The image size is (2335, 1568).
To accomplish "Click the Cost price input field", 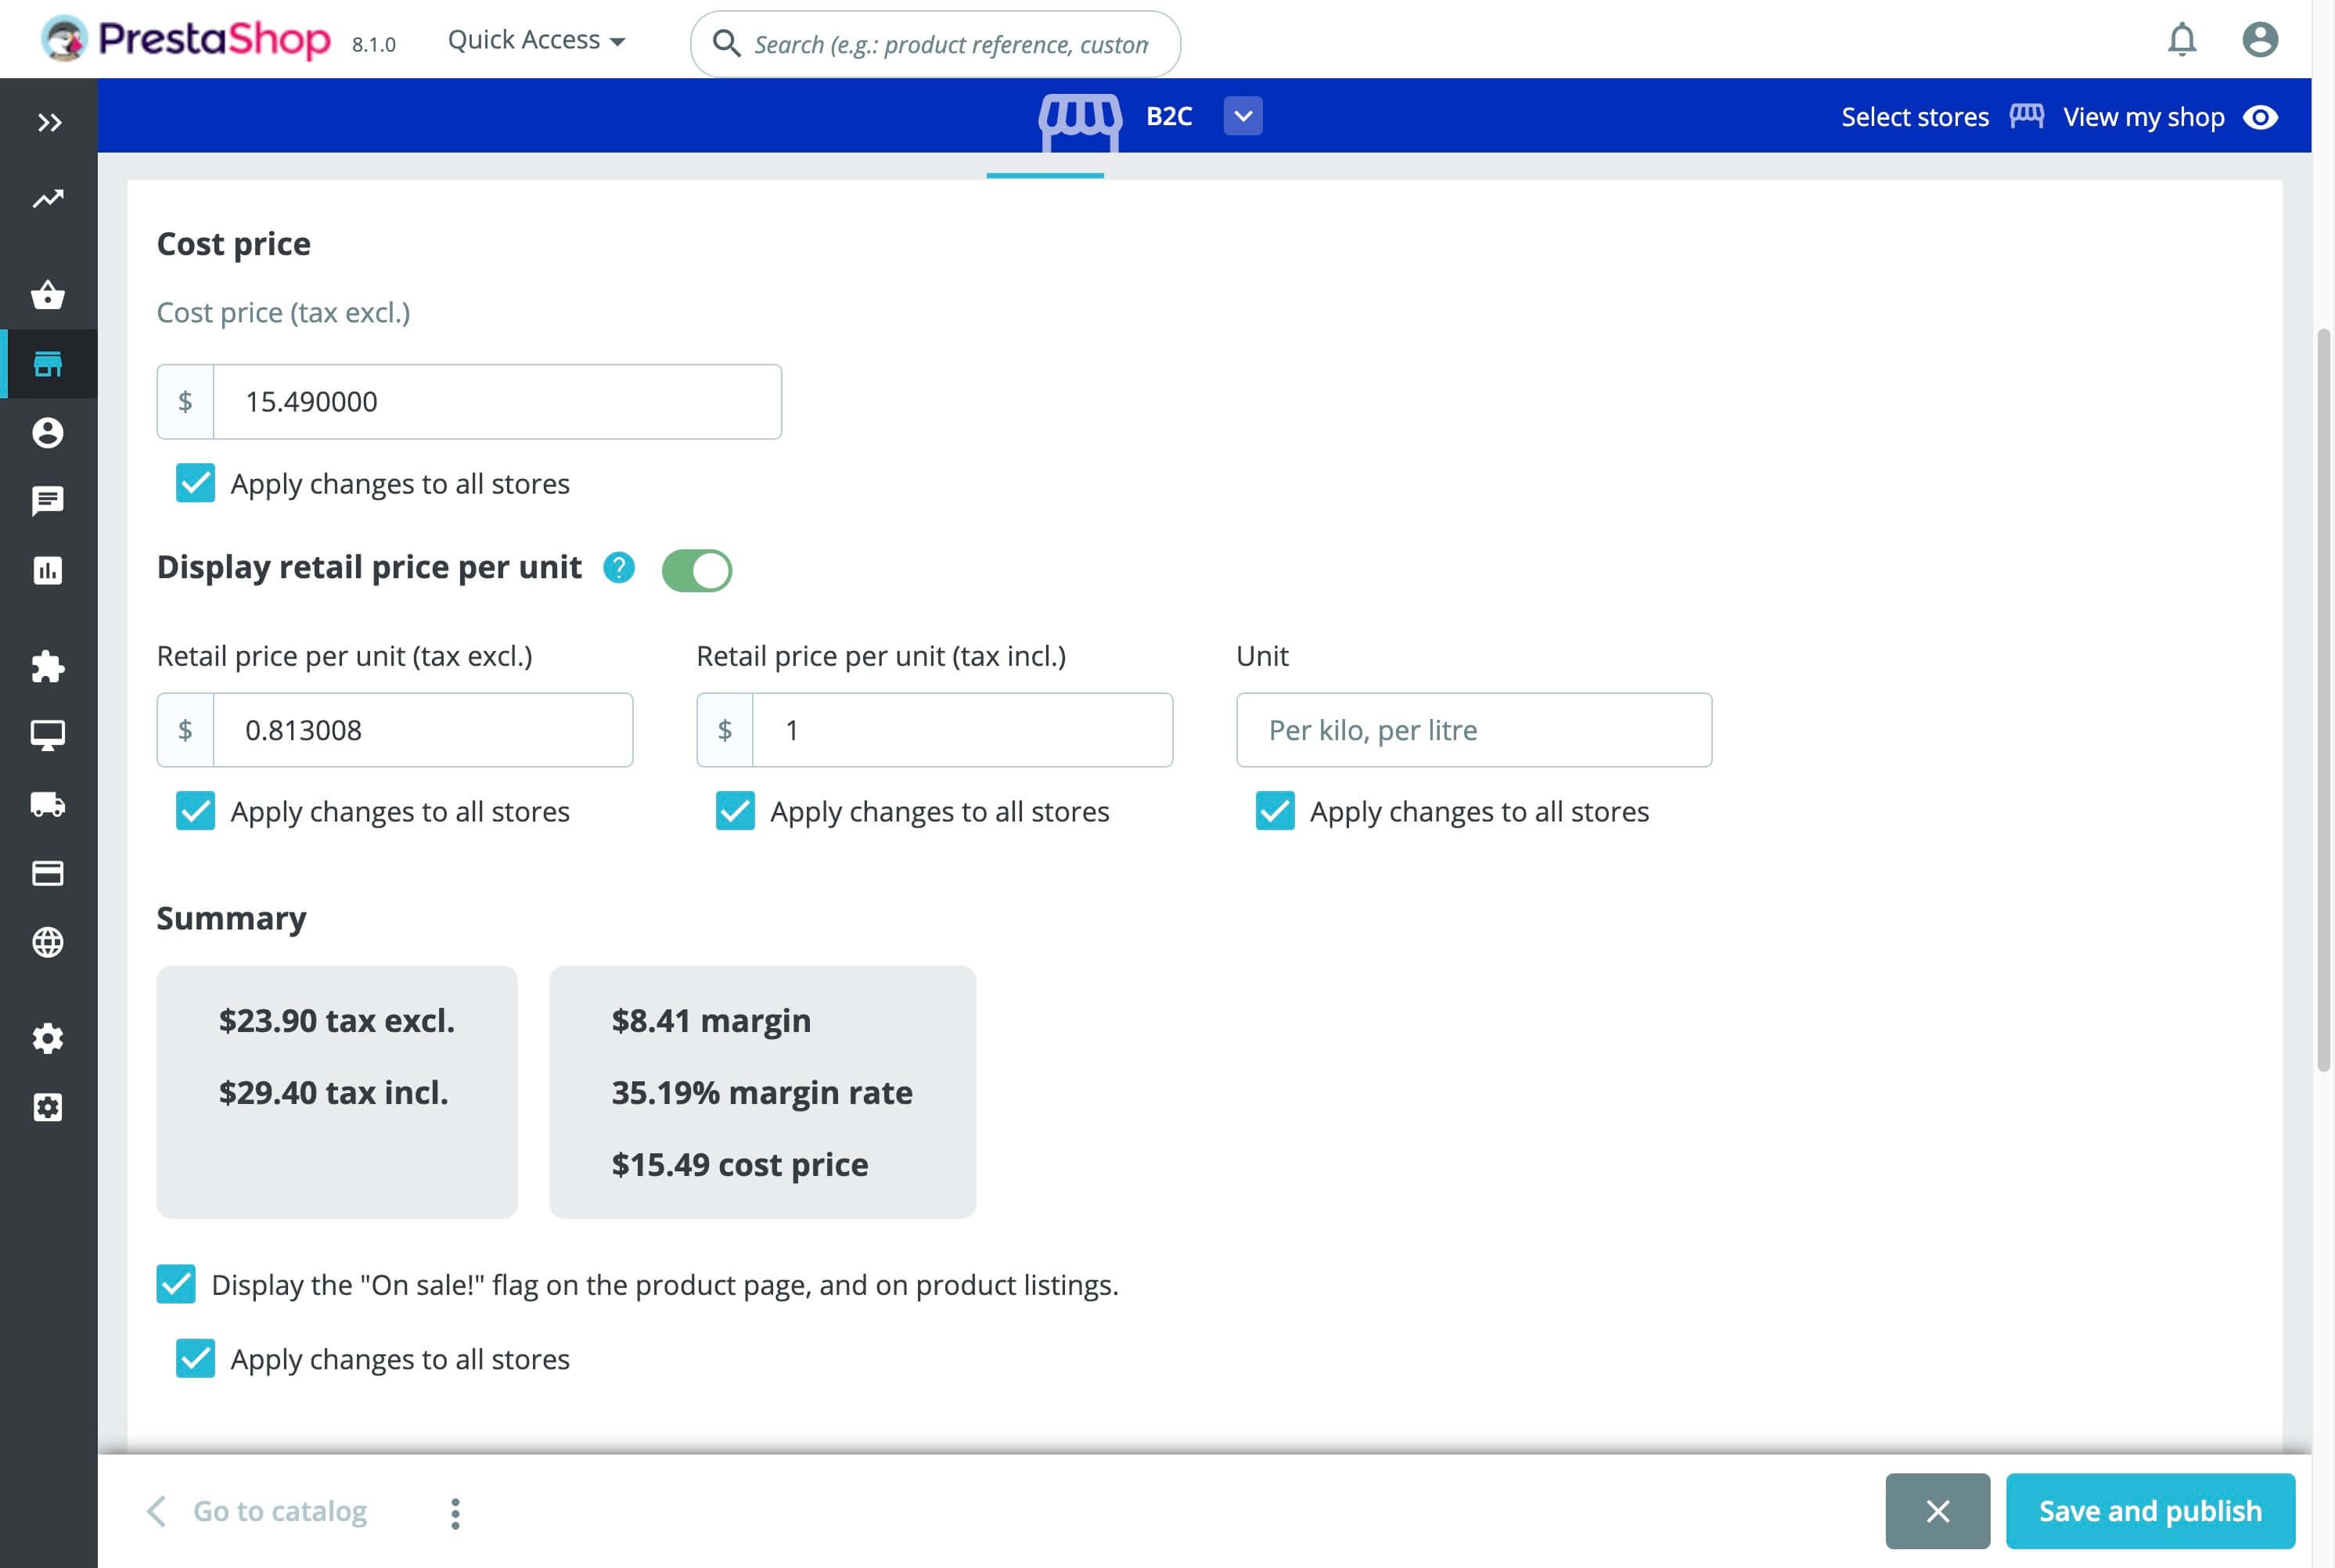I will [x=497, y=402].
